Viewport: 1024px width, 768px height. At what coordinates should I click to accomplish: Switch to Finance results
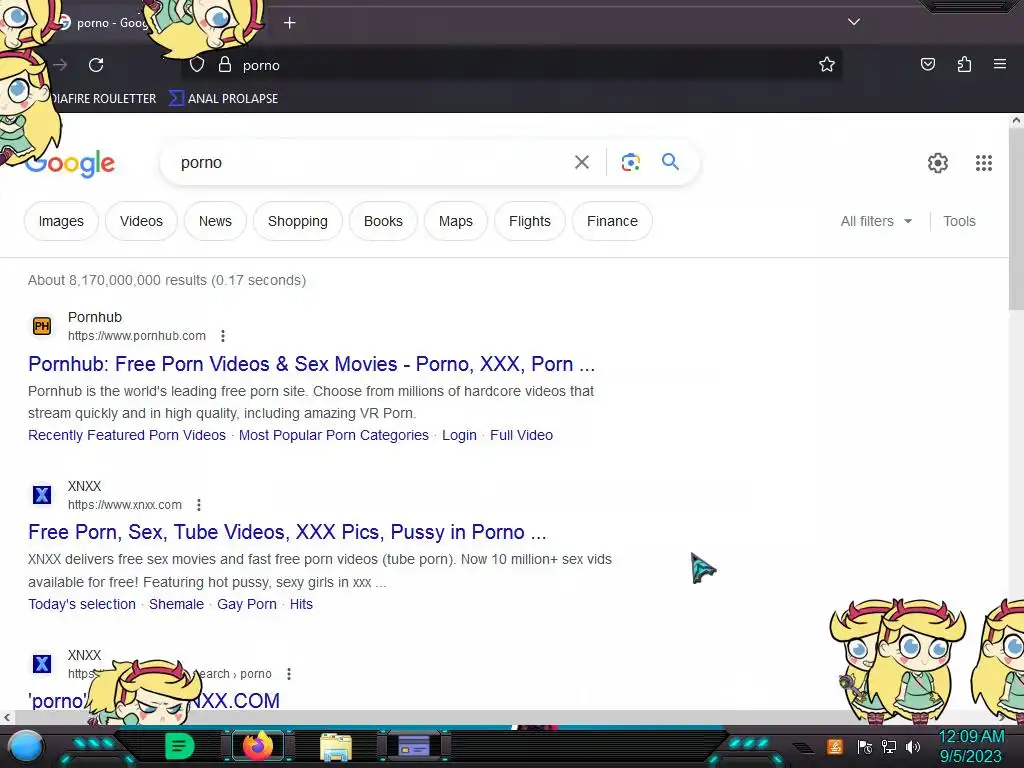pyautogui.click(x=612, y=221)
